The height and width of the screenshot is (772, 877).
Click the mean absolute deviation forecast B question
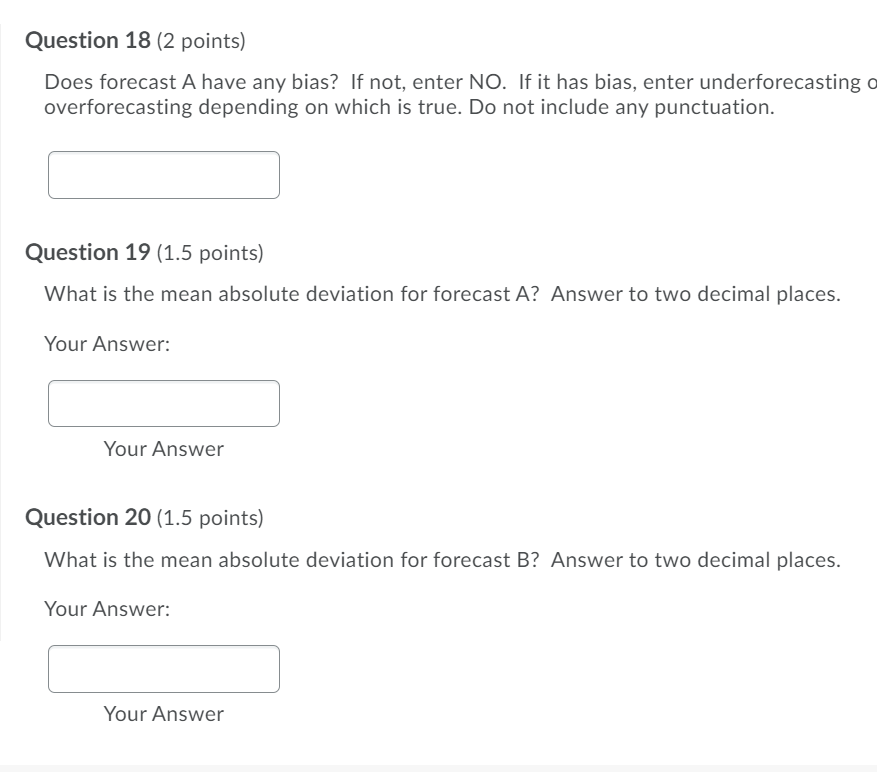[x=441, y=560]
